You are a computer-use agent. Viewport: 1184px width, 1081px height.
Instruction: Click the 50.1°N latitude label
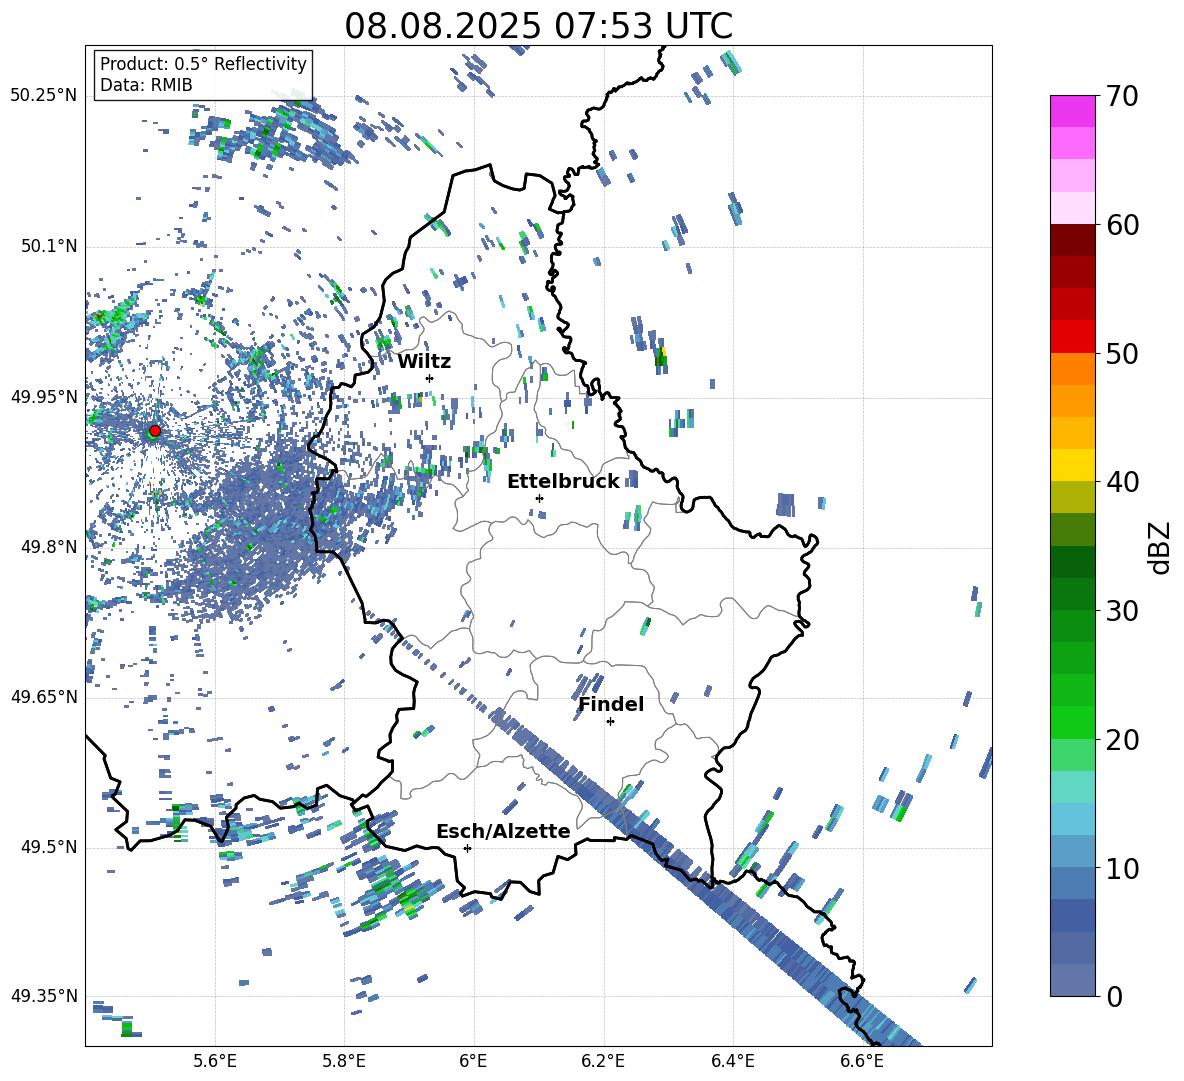[49, 247]
